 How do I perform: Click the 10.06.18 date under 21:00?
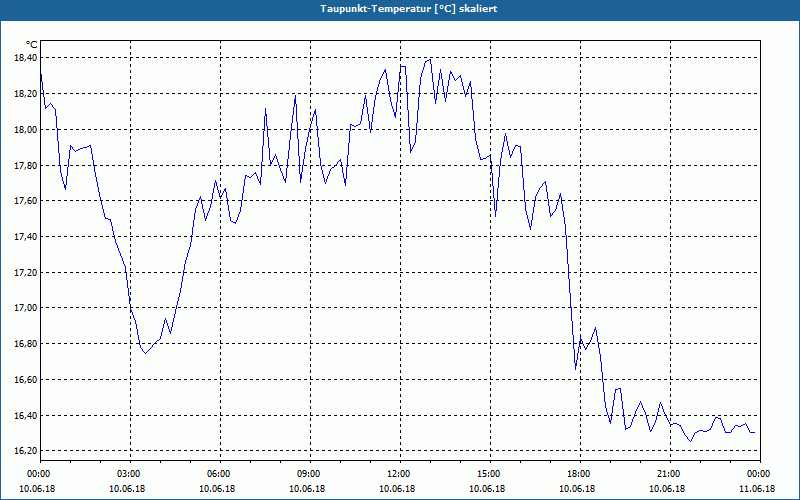tap(667, 488)
